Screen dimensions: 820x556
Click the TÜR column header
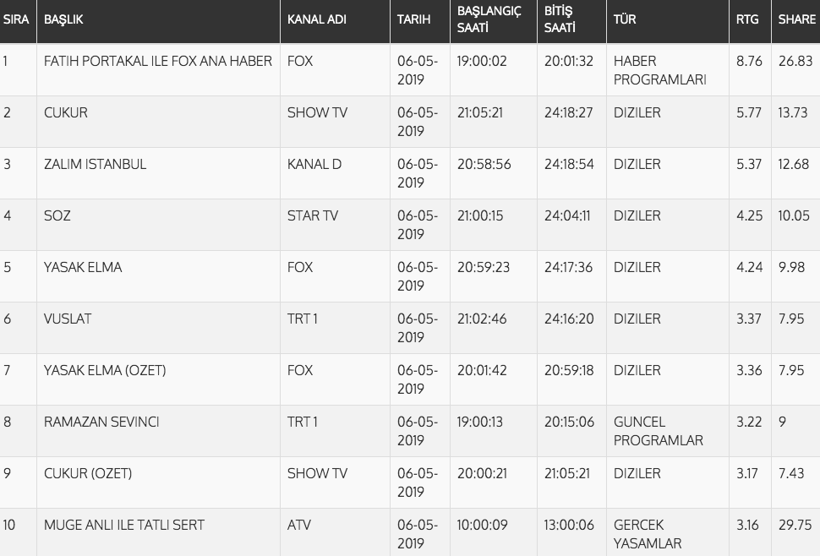pos(625,19)
